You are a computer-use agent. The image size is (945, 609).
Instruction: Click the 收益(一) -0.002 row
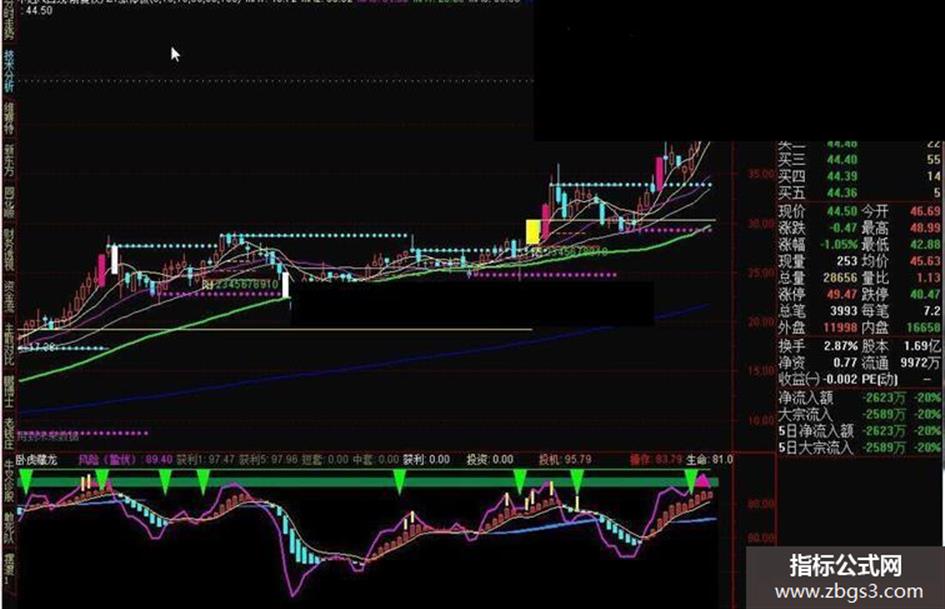817,379
